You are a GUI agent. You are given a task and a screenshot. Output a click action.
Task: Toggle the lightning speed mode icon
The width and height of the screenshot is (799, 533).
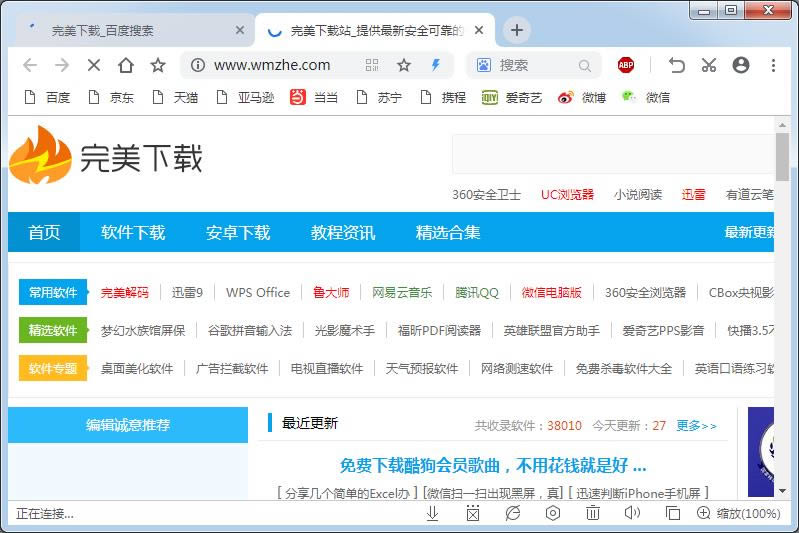pyautogui.click(x=436, y=65)
